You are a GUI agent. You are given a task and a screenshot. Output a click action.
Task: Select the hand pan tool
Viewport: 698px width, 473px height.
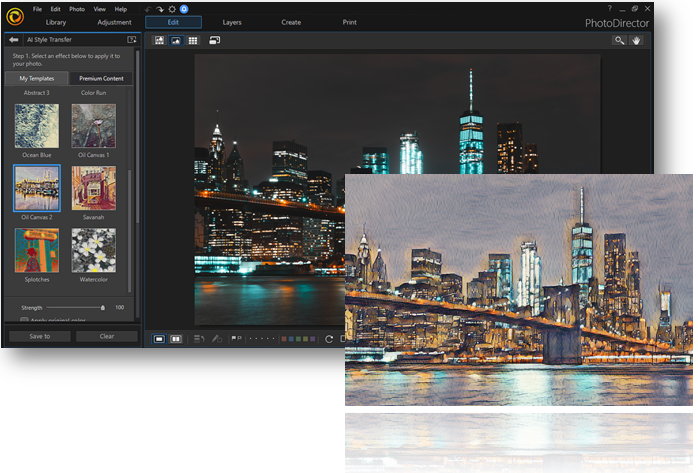pyautogui.click(x=635, y=40)
